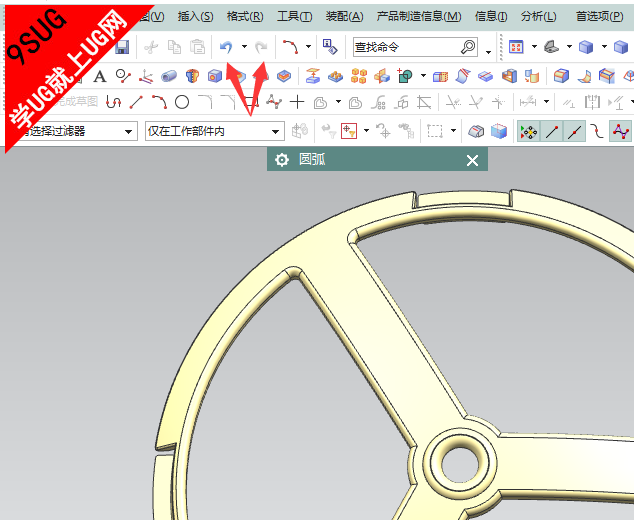Click the red-outlined selection filter icon
Viewport: 634px width, 520px height.
(349, 131)
